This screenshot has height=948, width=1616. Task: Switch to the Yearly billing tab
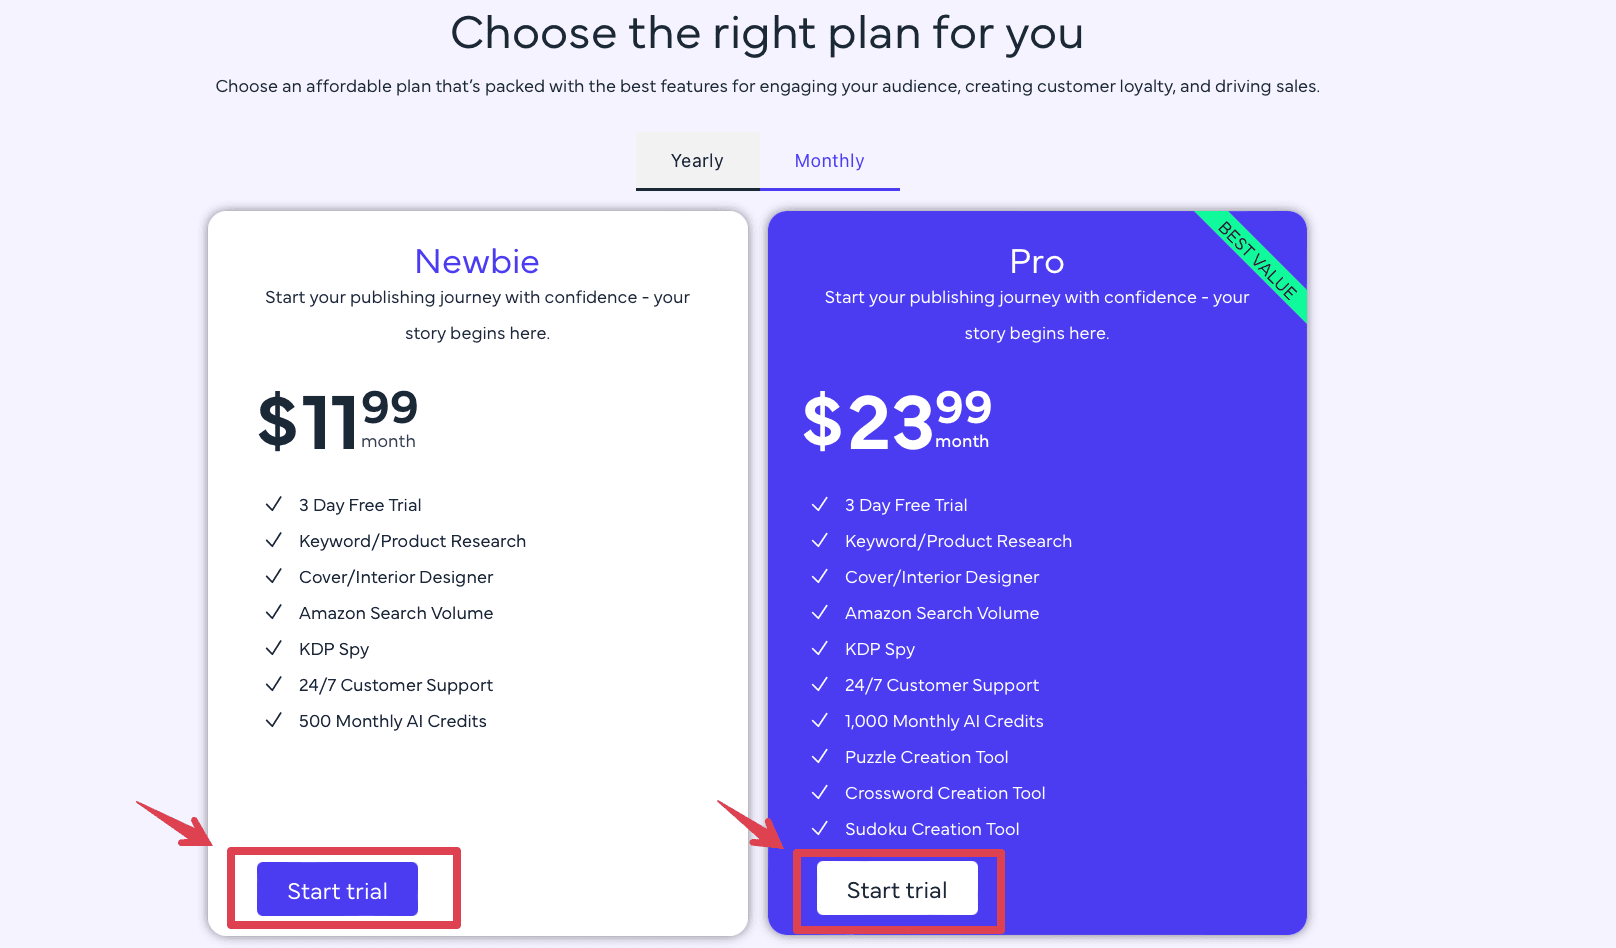point(697,161)
